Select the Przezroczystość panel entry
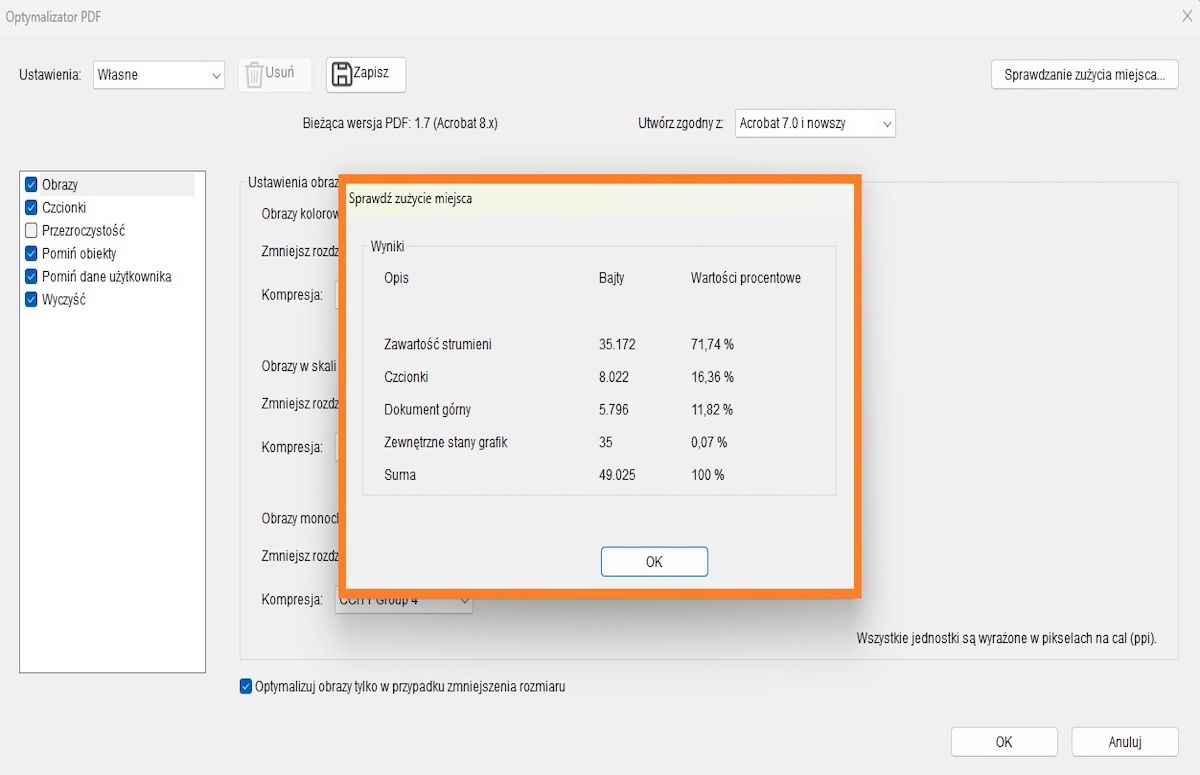 (x=83, y=230)
